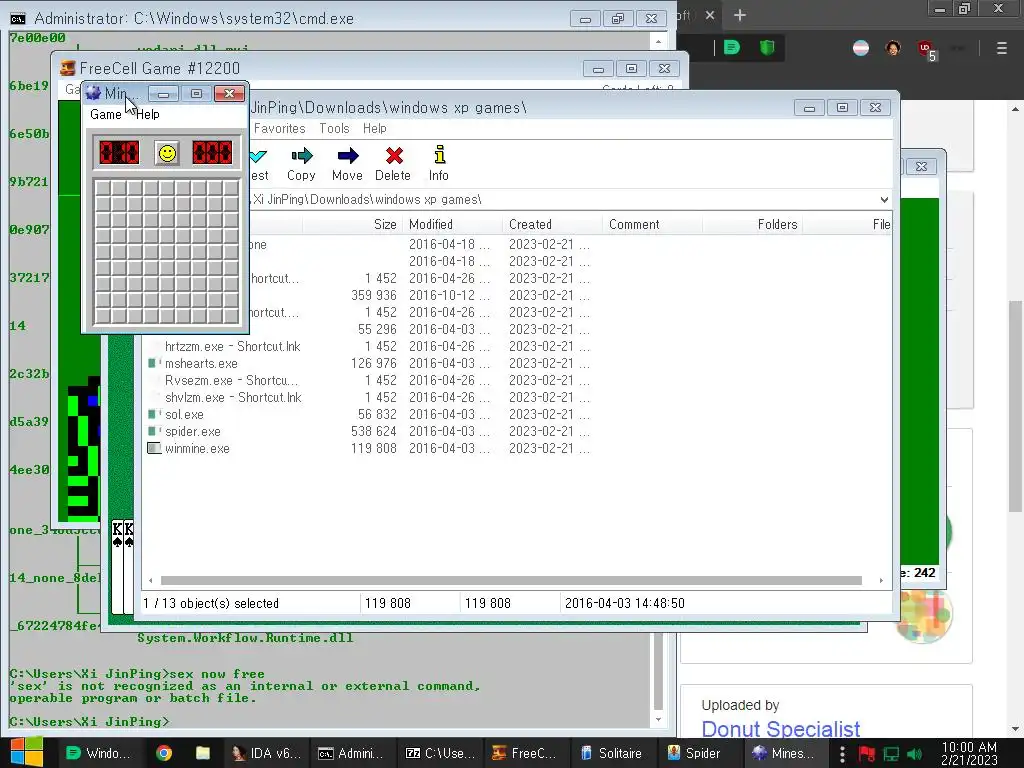This screenshot has width=1024, height=768.
Task: Switch to Chrome in taskbar
Action: [x=164, y=754]
